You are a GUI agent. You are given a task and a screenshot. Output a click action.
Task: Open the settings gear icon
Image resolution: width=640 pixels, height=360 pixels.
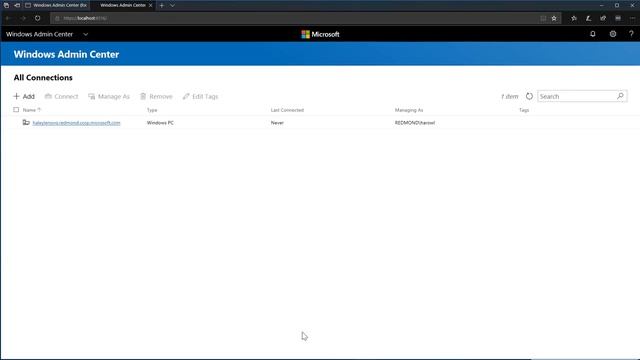[613, 34]
